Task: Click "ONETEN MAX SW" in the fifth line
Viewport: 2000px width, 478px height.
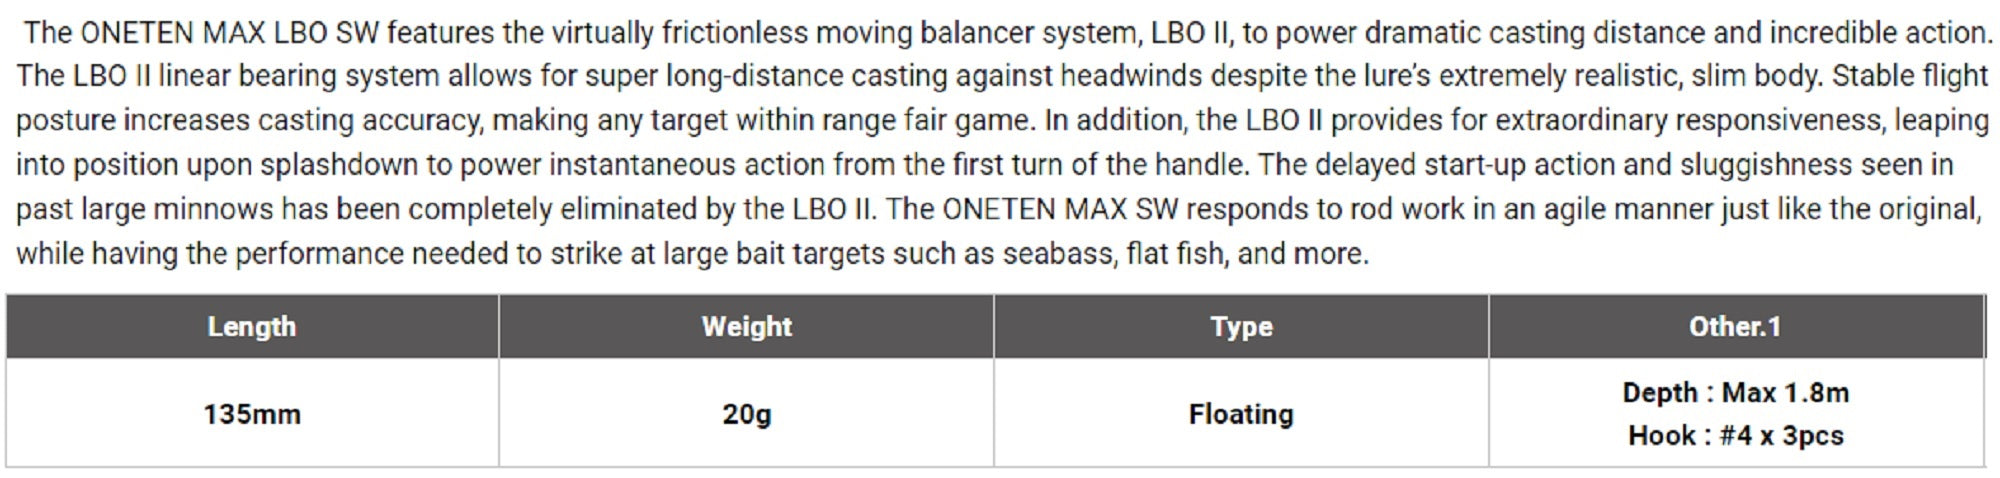Action: (1059, 209)
